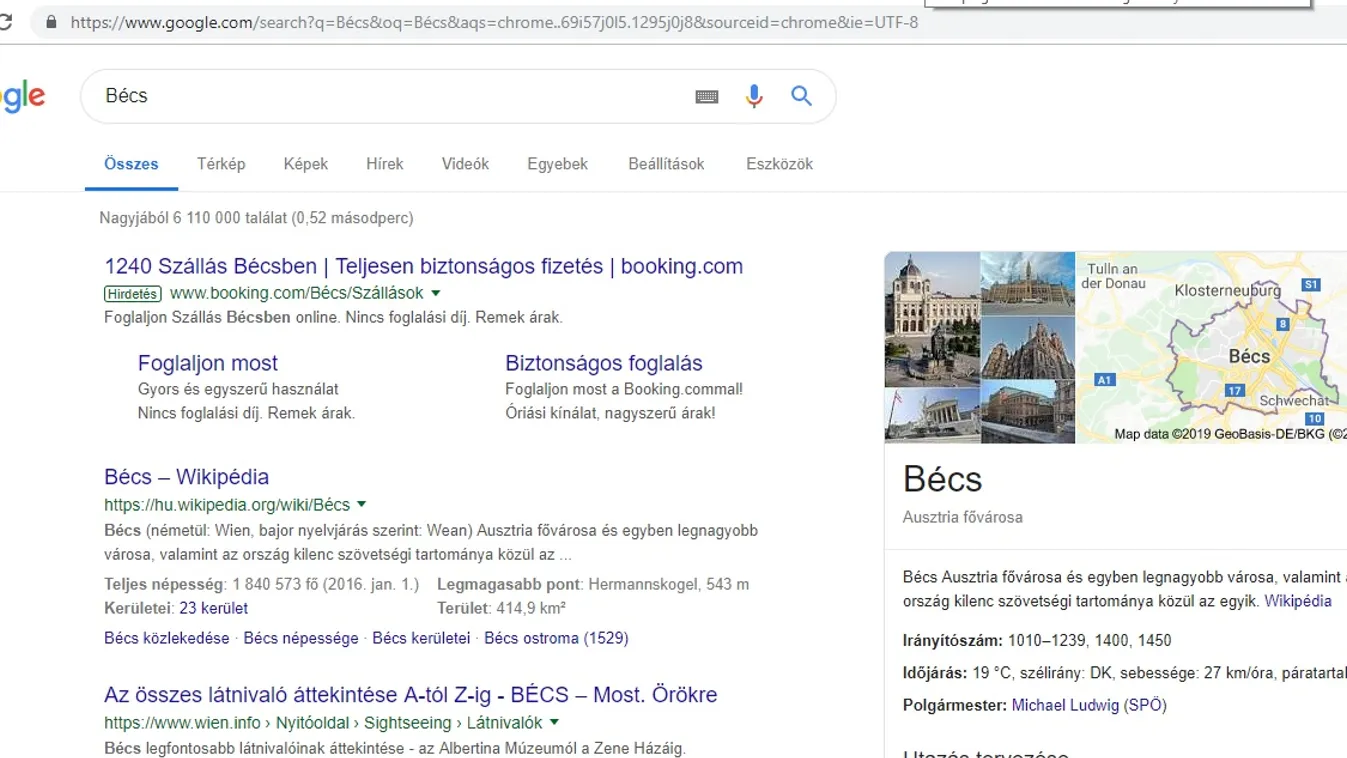Open the Rathaus city hall photo thumbnail

coord(1028,283)
